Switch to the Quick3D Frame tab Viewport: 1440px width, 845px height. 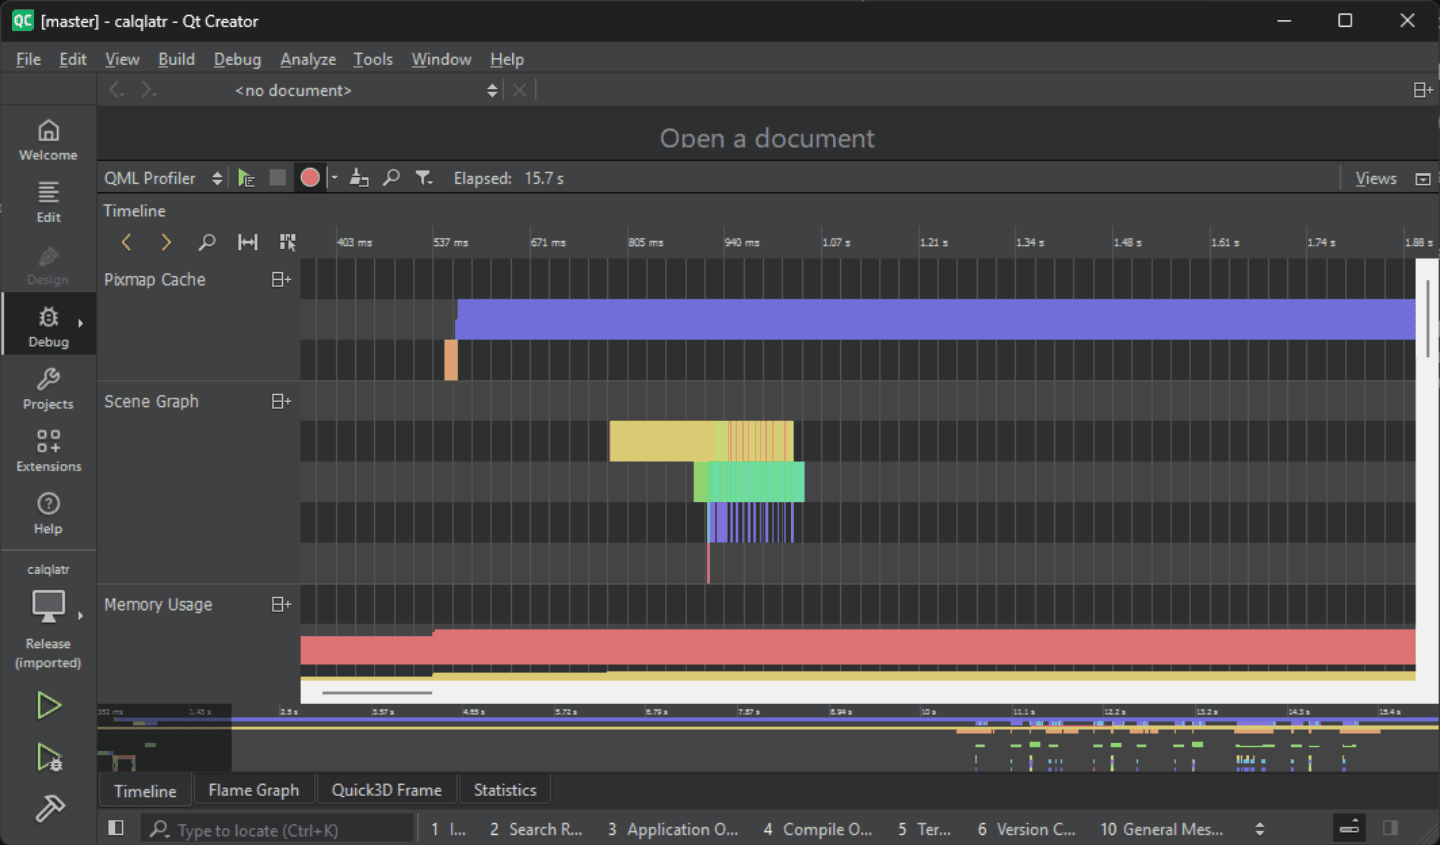click(386, 790)
